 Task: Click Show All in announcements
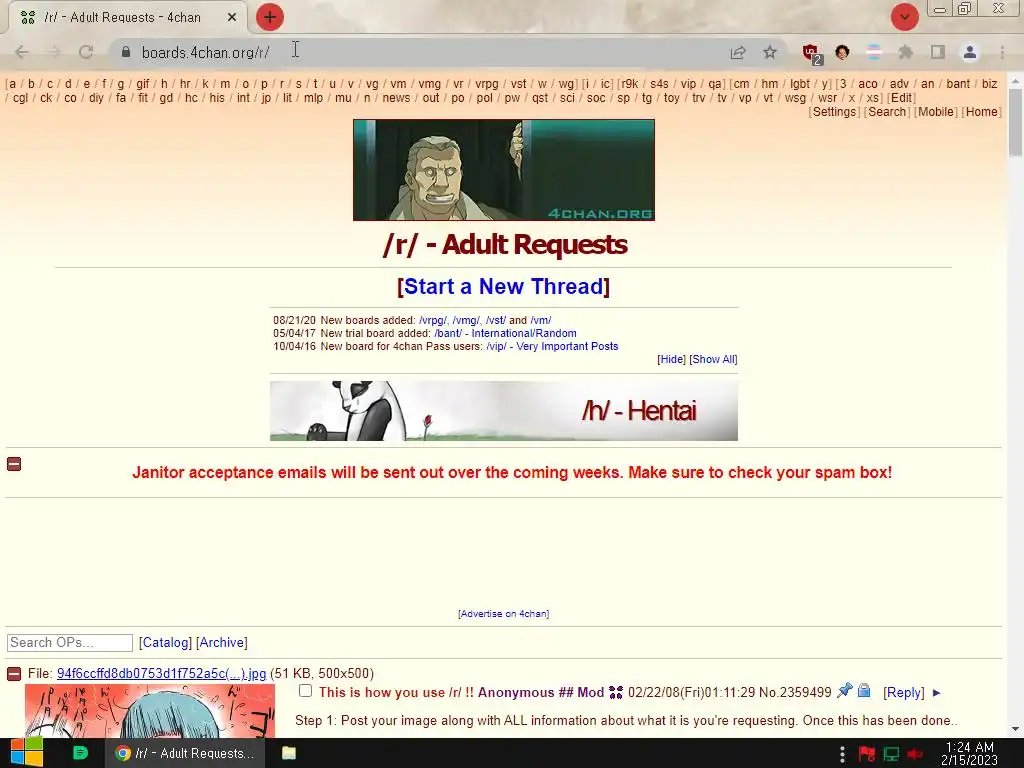click(713, 359)
